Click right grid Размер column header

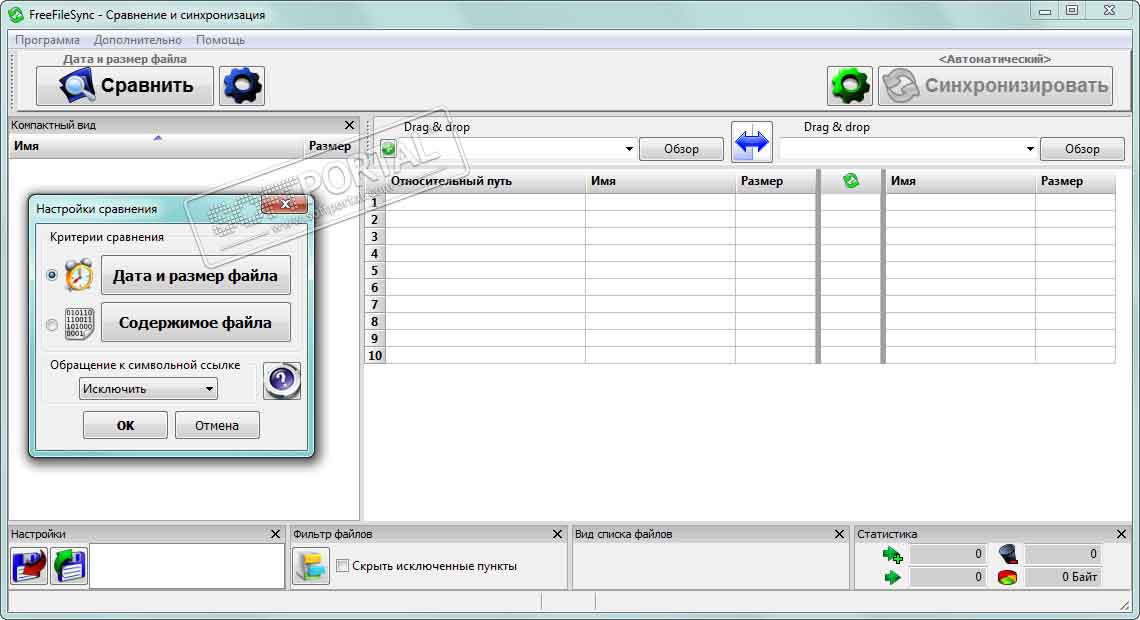[1061, 181]
